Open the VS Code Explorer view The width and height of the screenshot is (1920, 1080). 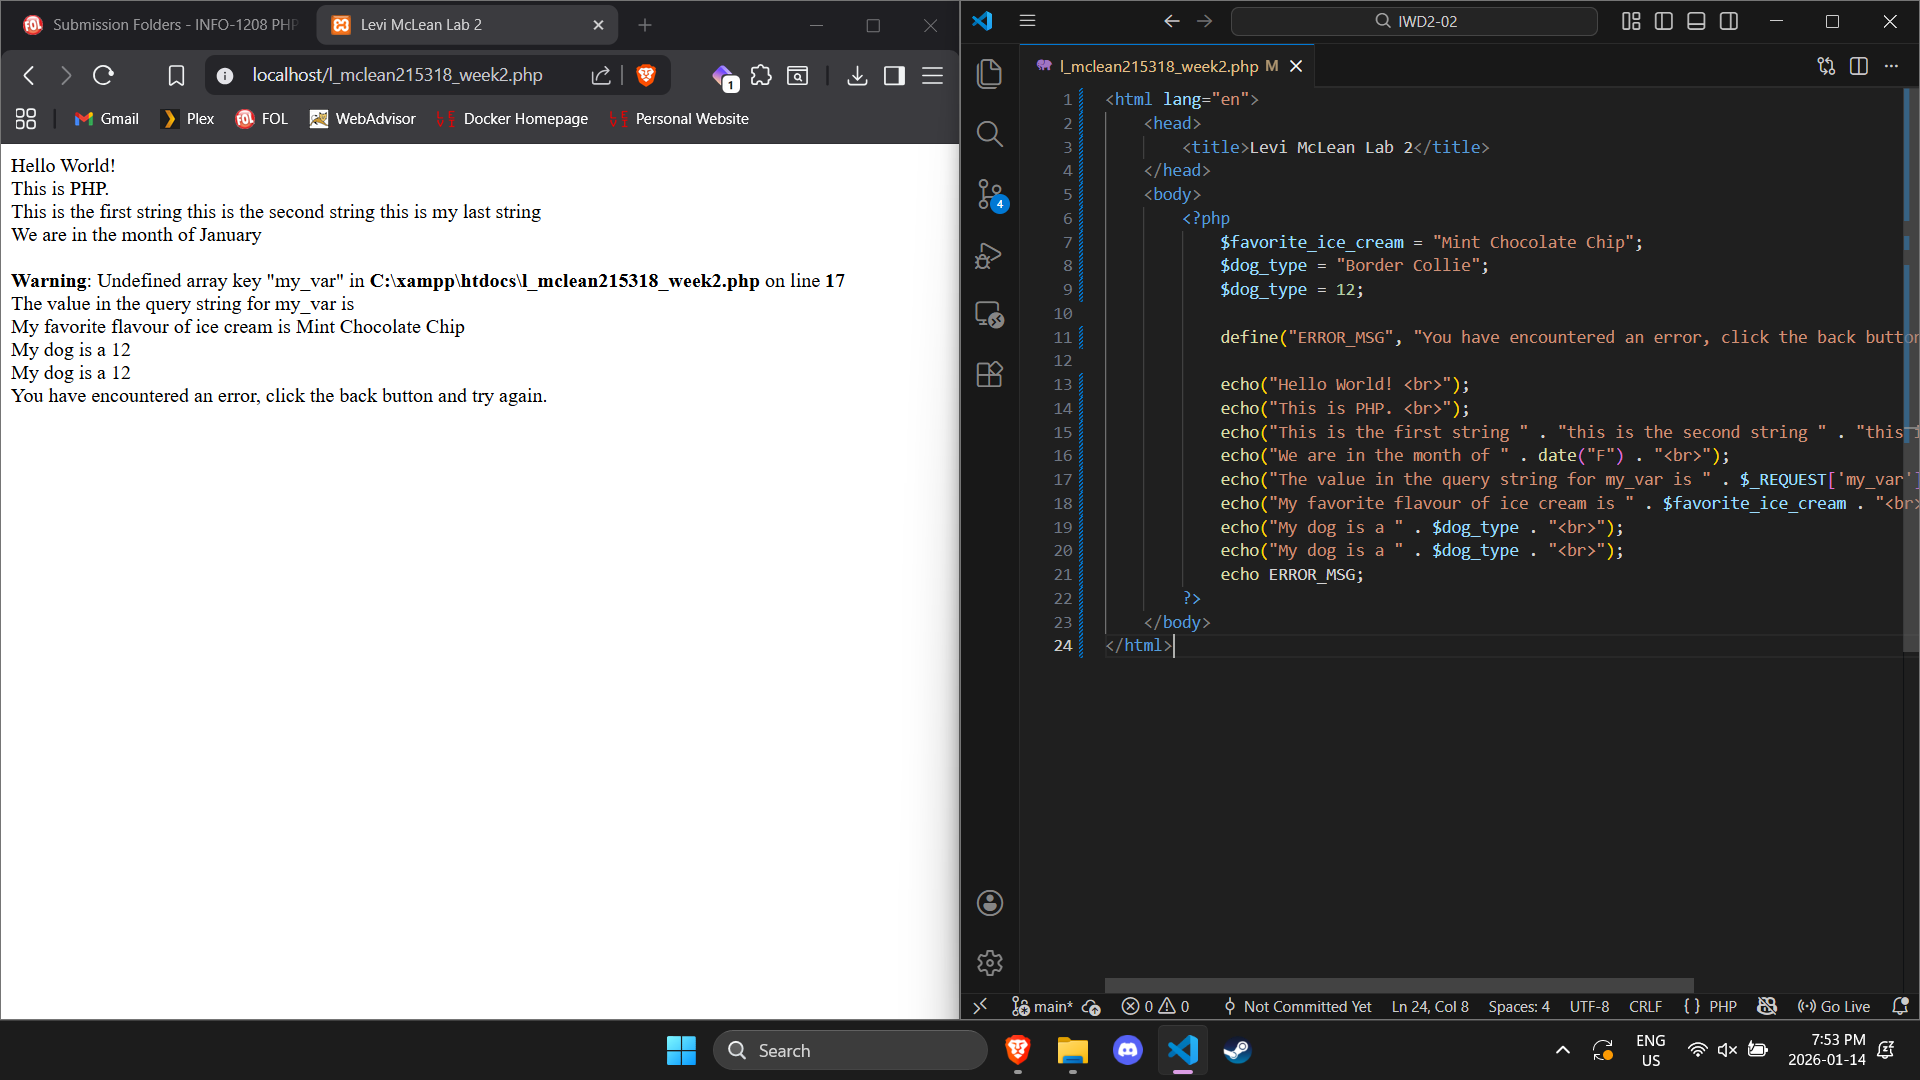989,74
